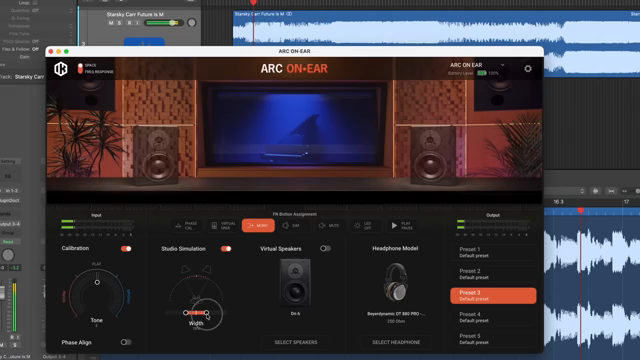Click the Starsky Carr track volume slider
The image size is (640, 360).
164,23
